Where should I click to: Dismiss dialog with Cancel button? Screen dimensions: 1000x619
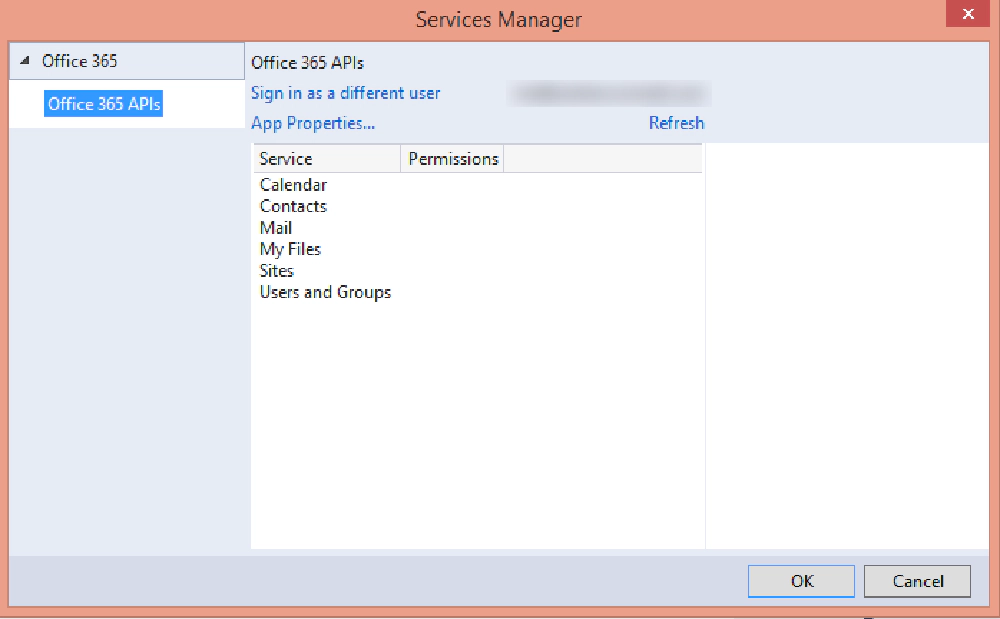917,581
